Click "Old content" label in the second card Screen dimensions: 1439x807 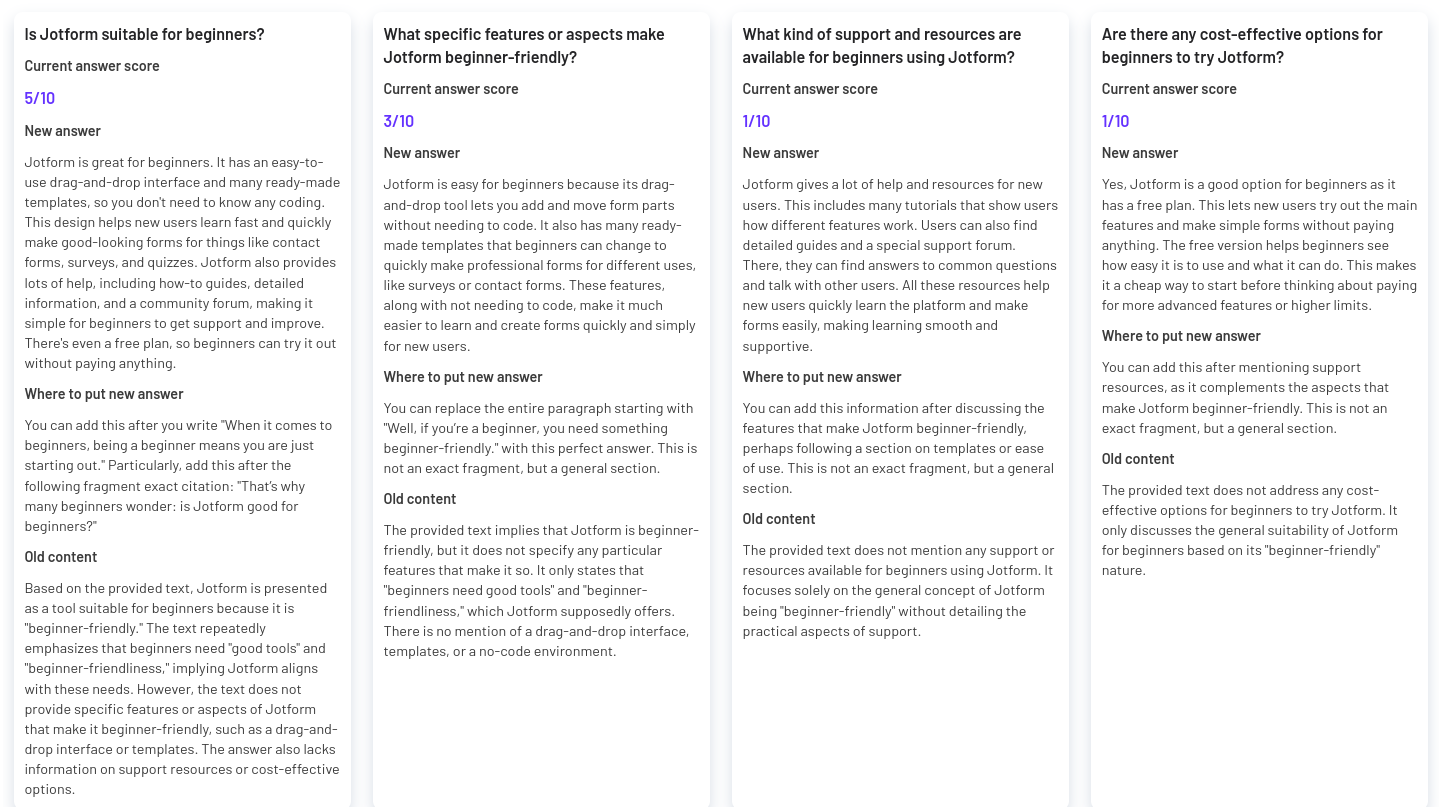click(x=420, y=499)
